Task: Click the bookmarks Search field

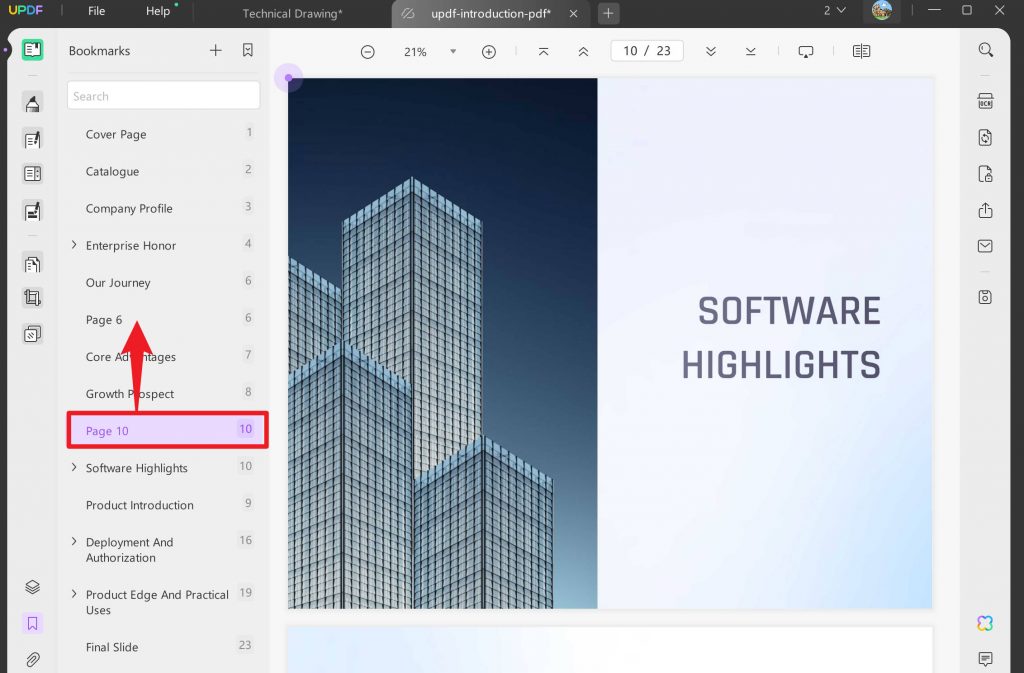Action: pos(163,96)
